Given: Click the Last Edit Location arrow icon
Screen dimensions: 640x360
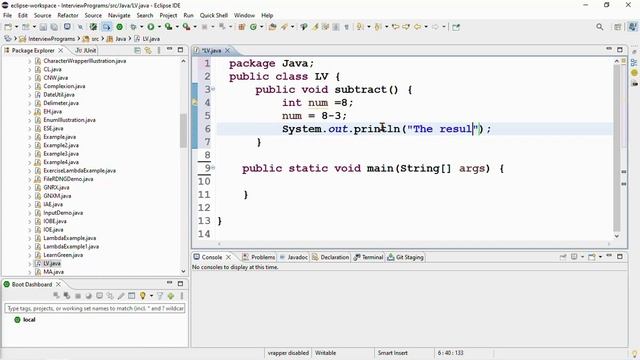Looking at the screenshot, I should (x=395, y=27).
